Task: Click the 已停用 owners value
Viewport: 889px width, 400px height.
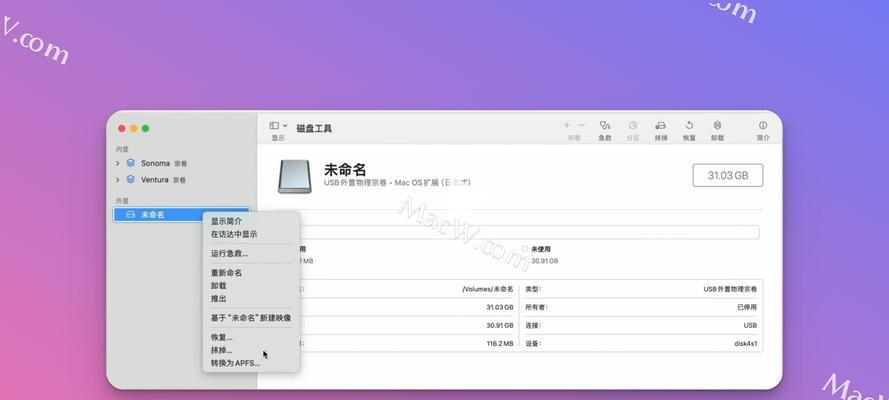Action: click(747, 307)
